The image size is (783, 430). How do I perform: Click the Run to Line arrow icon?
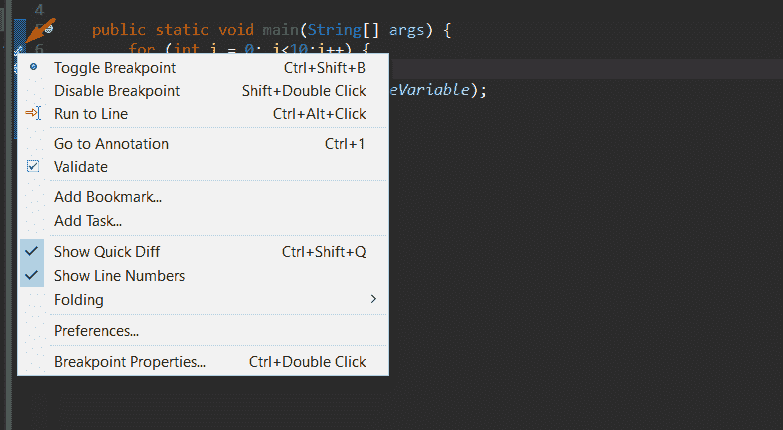33,113
